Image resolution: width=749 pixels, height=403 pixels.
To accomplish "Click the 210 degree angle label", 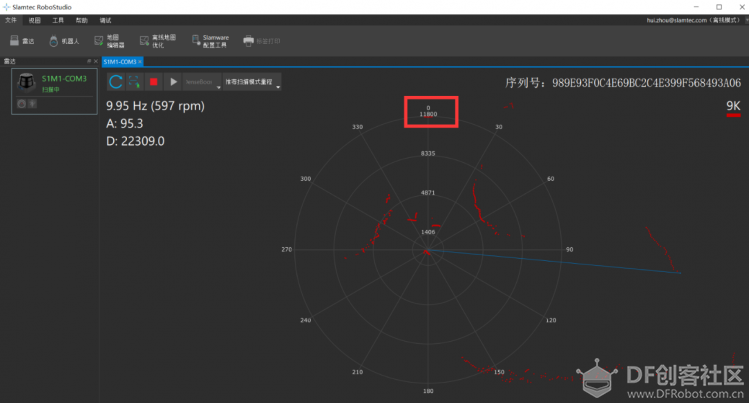I will tap(357, 371).
